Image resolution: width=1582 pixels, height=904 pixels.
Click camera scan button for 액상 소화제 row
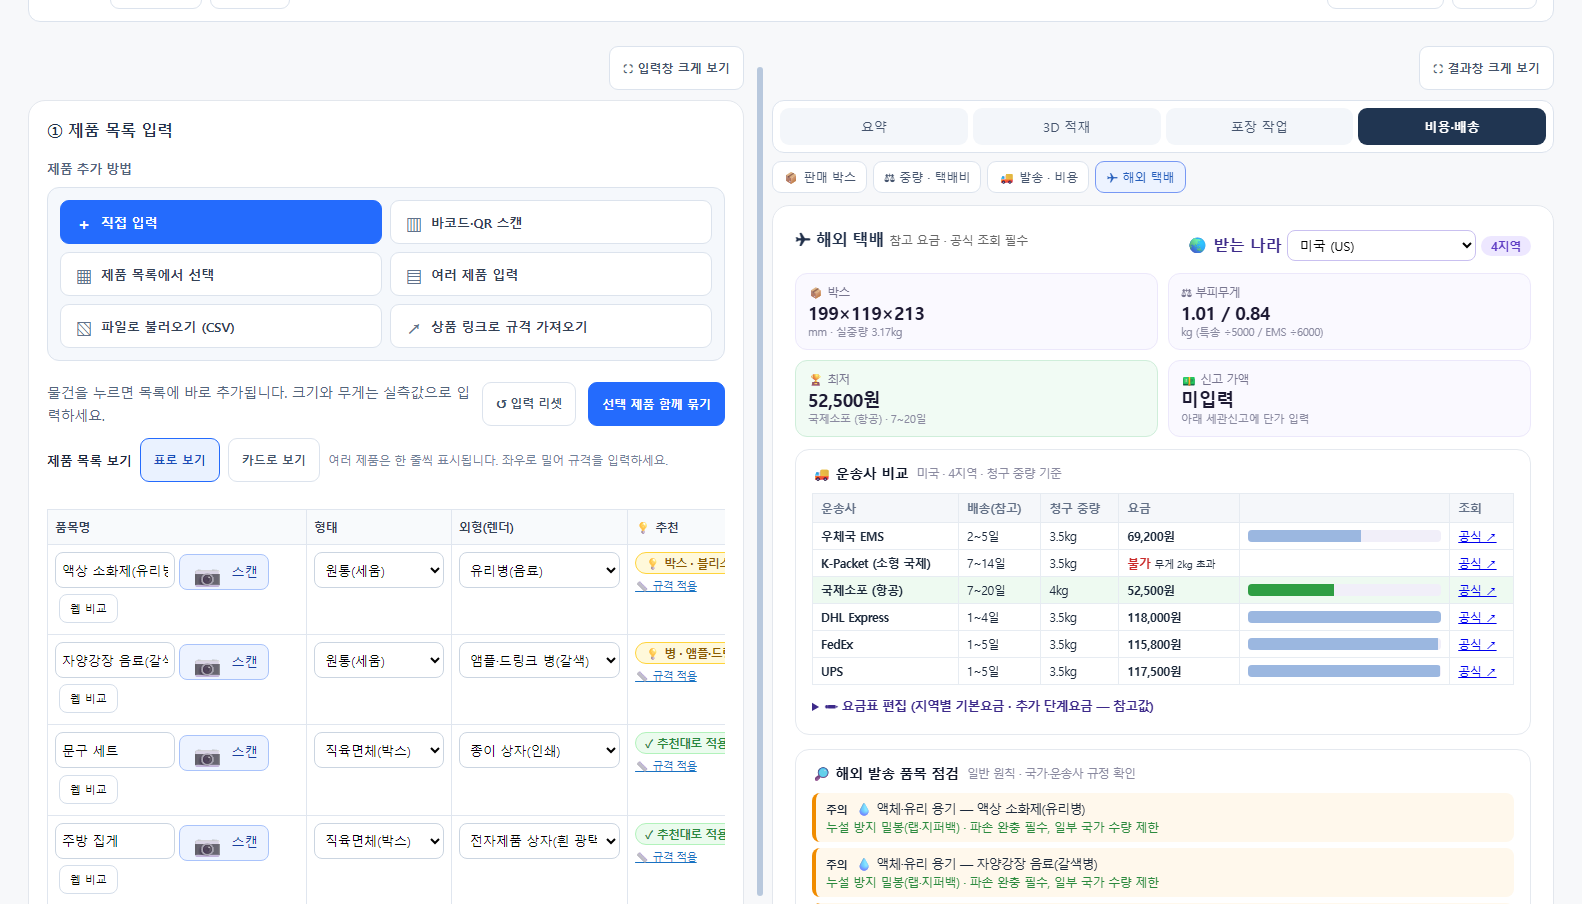[x=224, y=572]
